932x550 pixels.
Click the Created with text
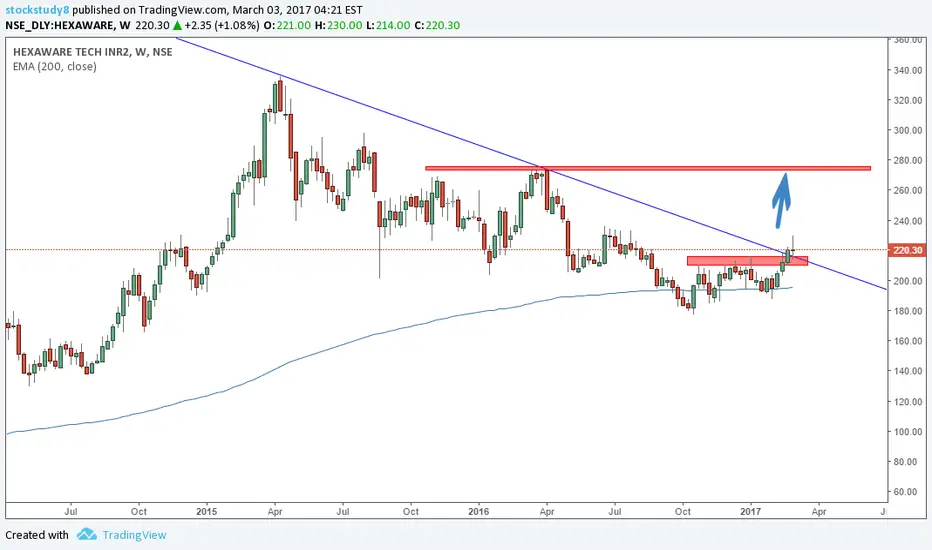37,535
